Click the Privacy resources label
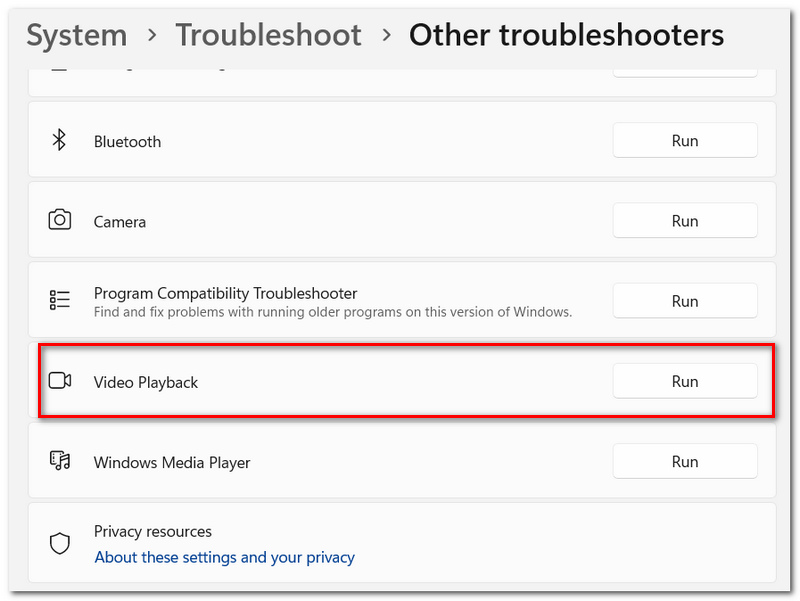This screenshot has width=800, height=601. [153, 532]
